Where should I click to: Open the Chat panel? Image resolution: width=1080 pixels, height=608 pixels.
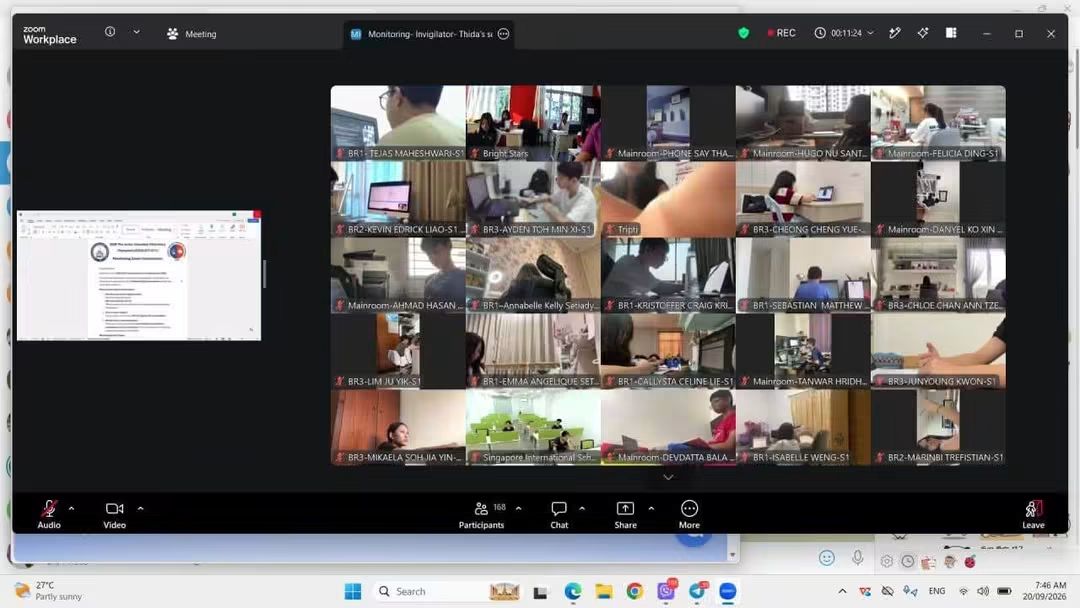[559, 514]
